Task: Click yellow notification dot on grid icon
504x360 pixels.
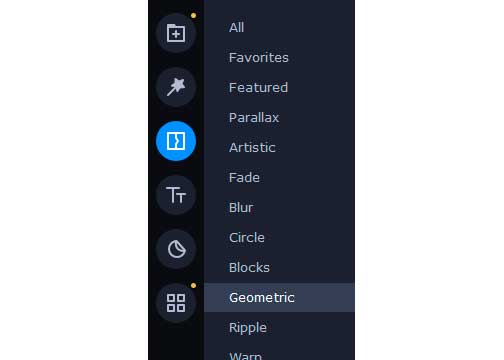Action: (193, 286)
